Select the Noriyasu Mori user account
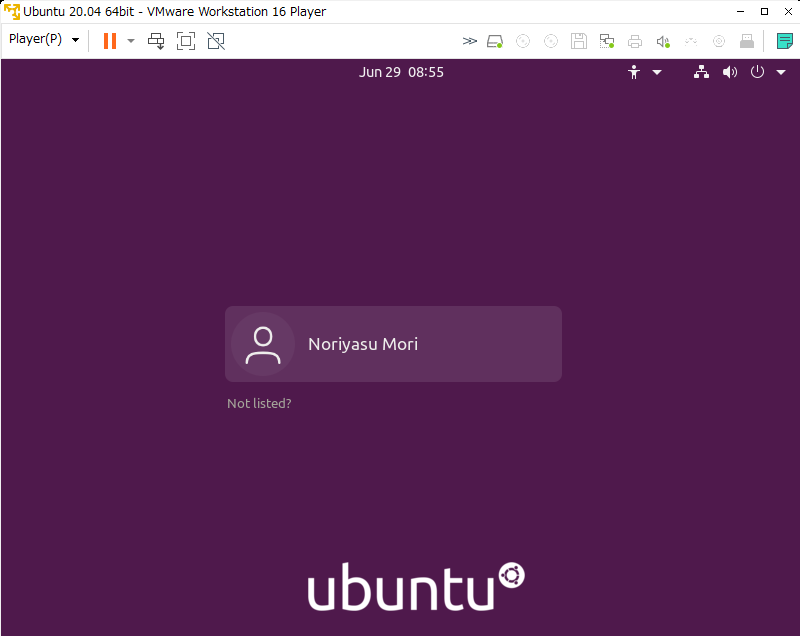The image size is (800, 636). [393, 344]
